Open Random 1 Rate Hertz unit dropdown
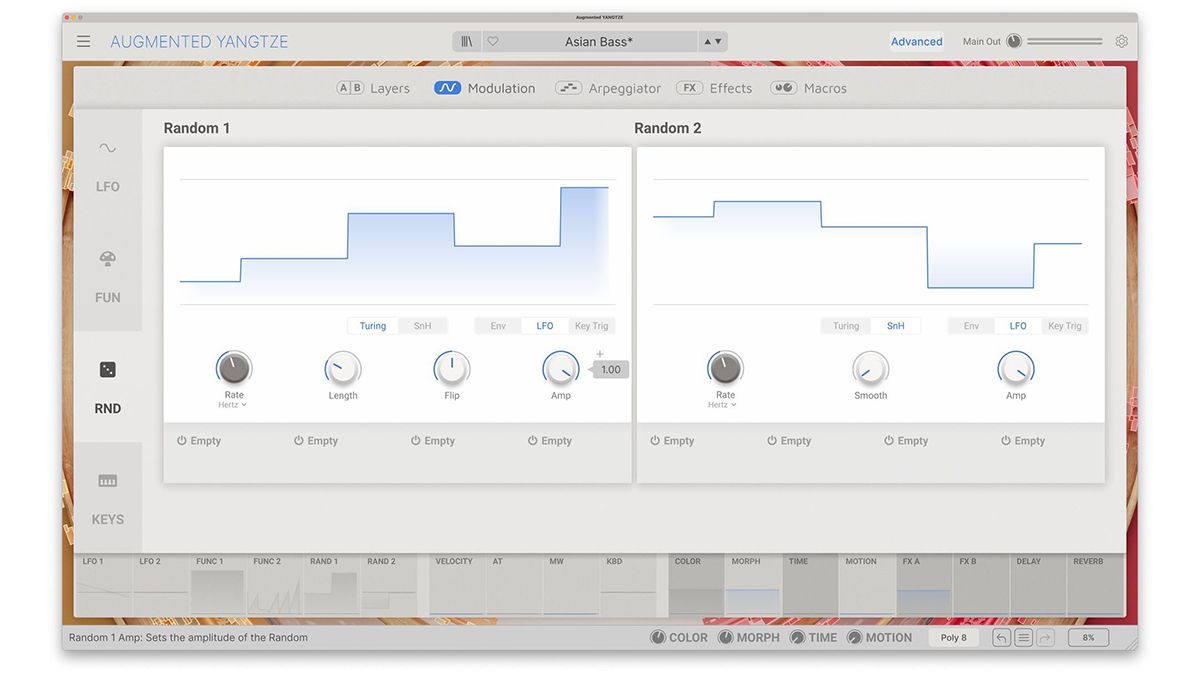 coord(233,405)
